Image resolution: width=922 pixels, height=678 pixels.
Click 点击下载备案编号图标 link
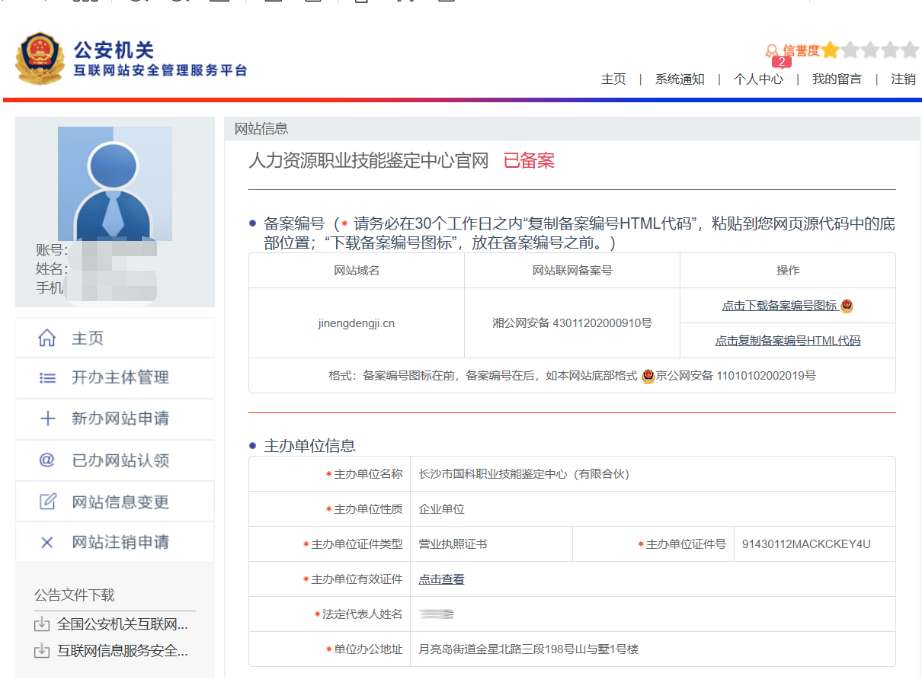click(x=780, y=306)
